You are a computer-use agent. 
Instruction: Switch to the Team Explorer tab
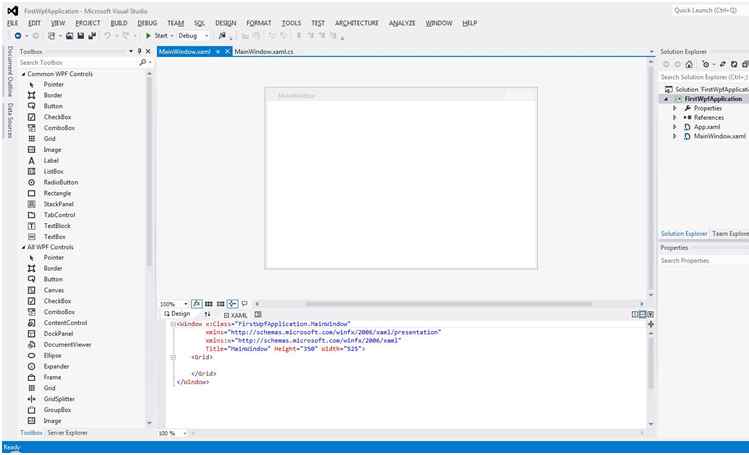(730, 233)
